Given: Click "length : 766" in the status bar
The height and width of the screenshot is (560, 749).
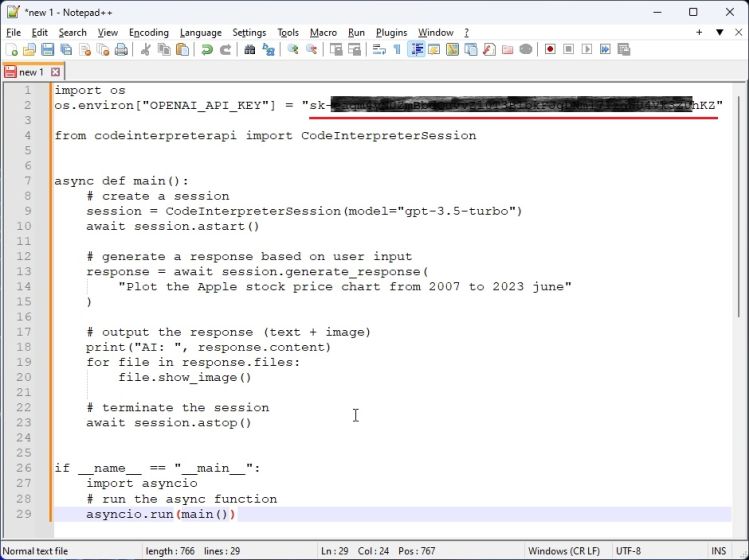Looking at the screenshot, I should [170, 551].
